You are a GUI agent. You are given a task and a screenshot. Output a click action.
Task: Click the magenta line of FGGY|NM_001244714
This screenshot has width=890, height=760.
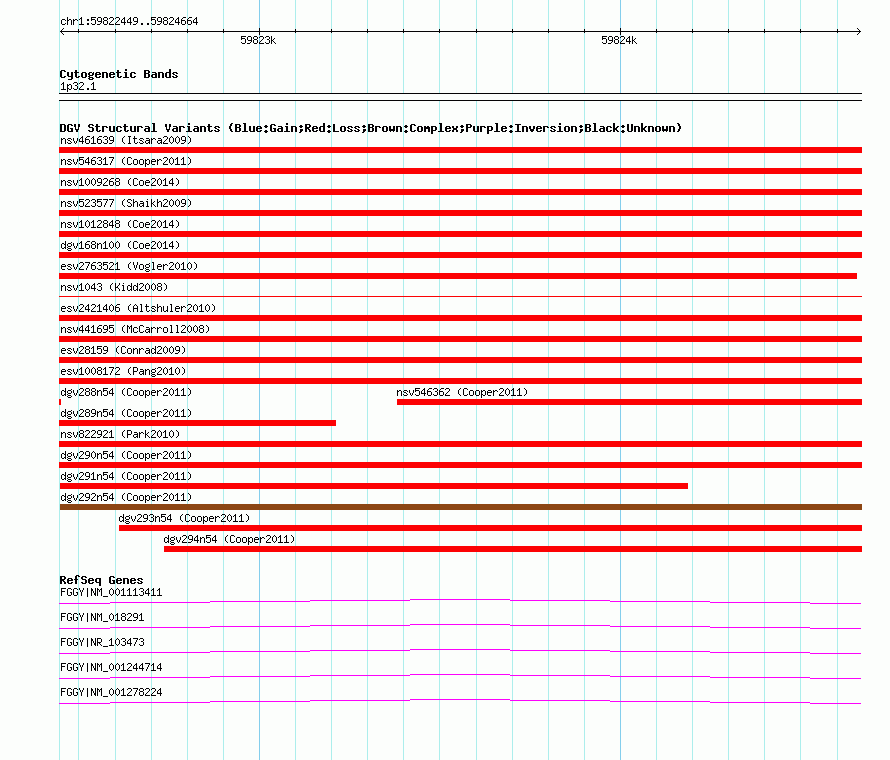point(460,676)
